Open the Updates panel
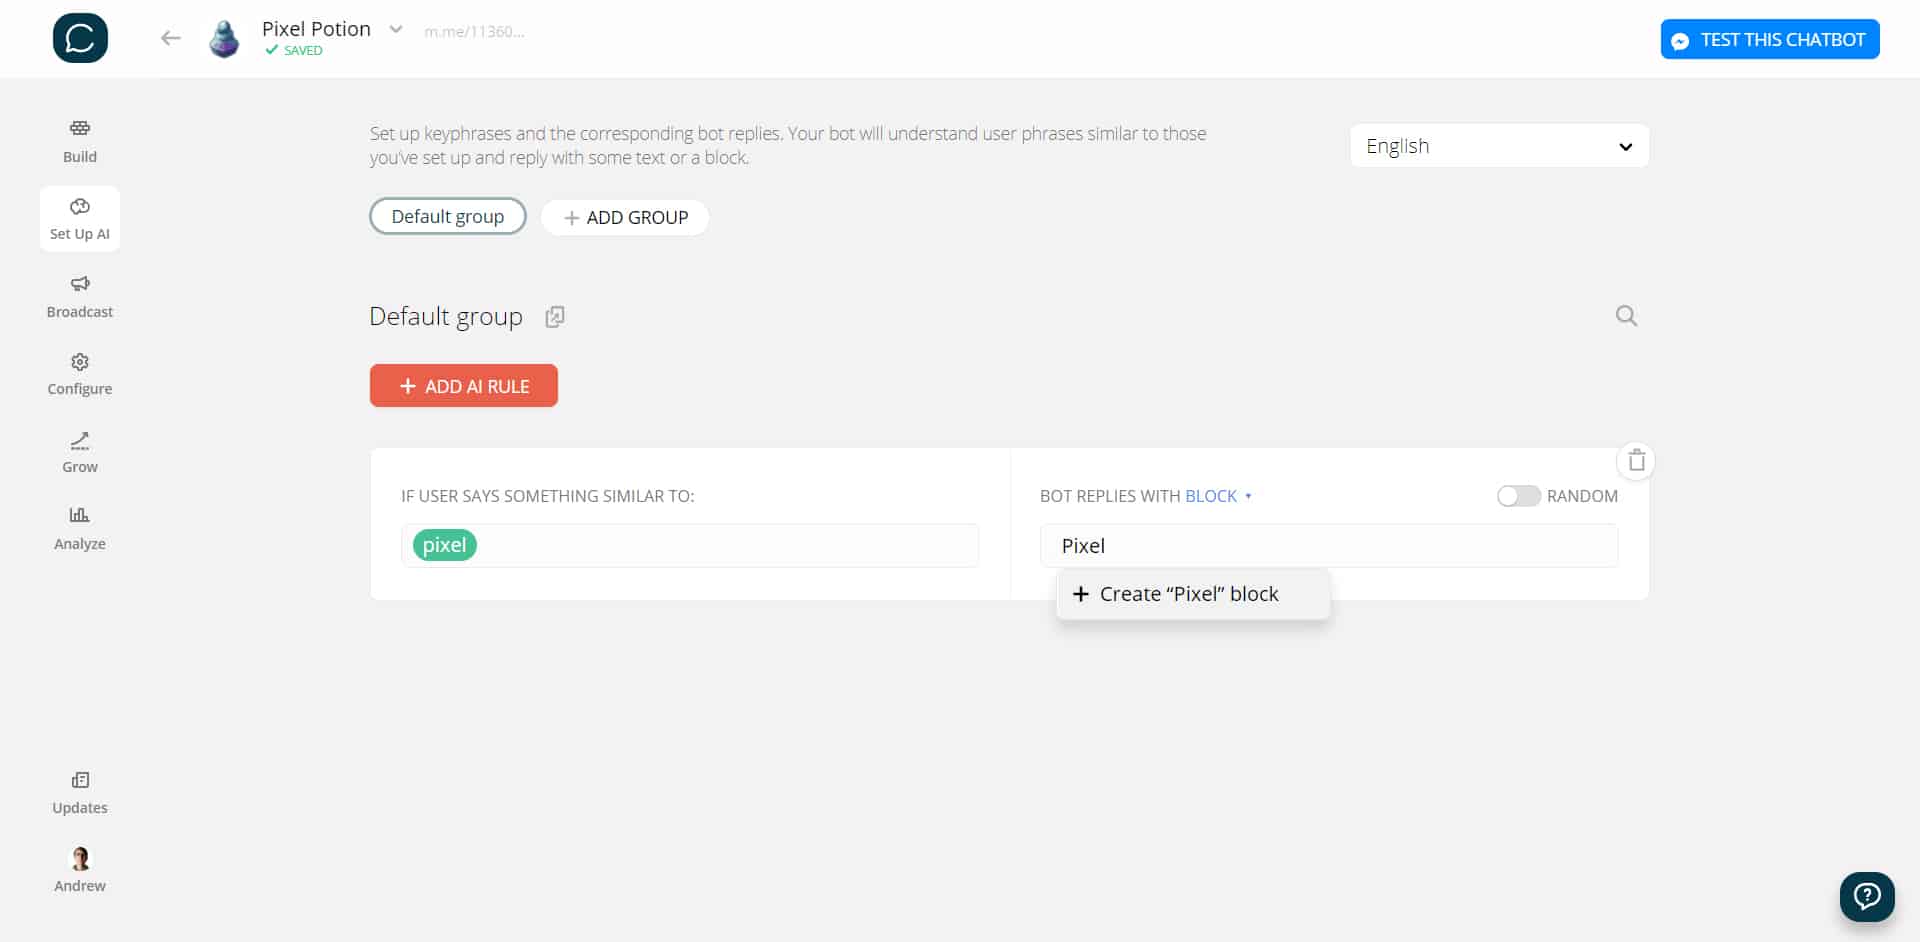Screen dimensions: 1920x942 click(x=80, y=793)
